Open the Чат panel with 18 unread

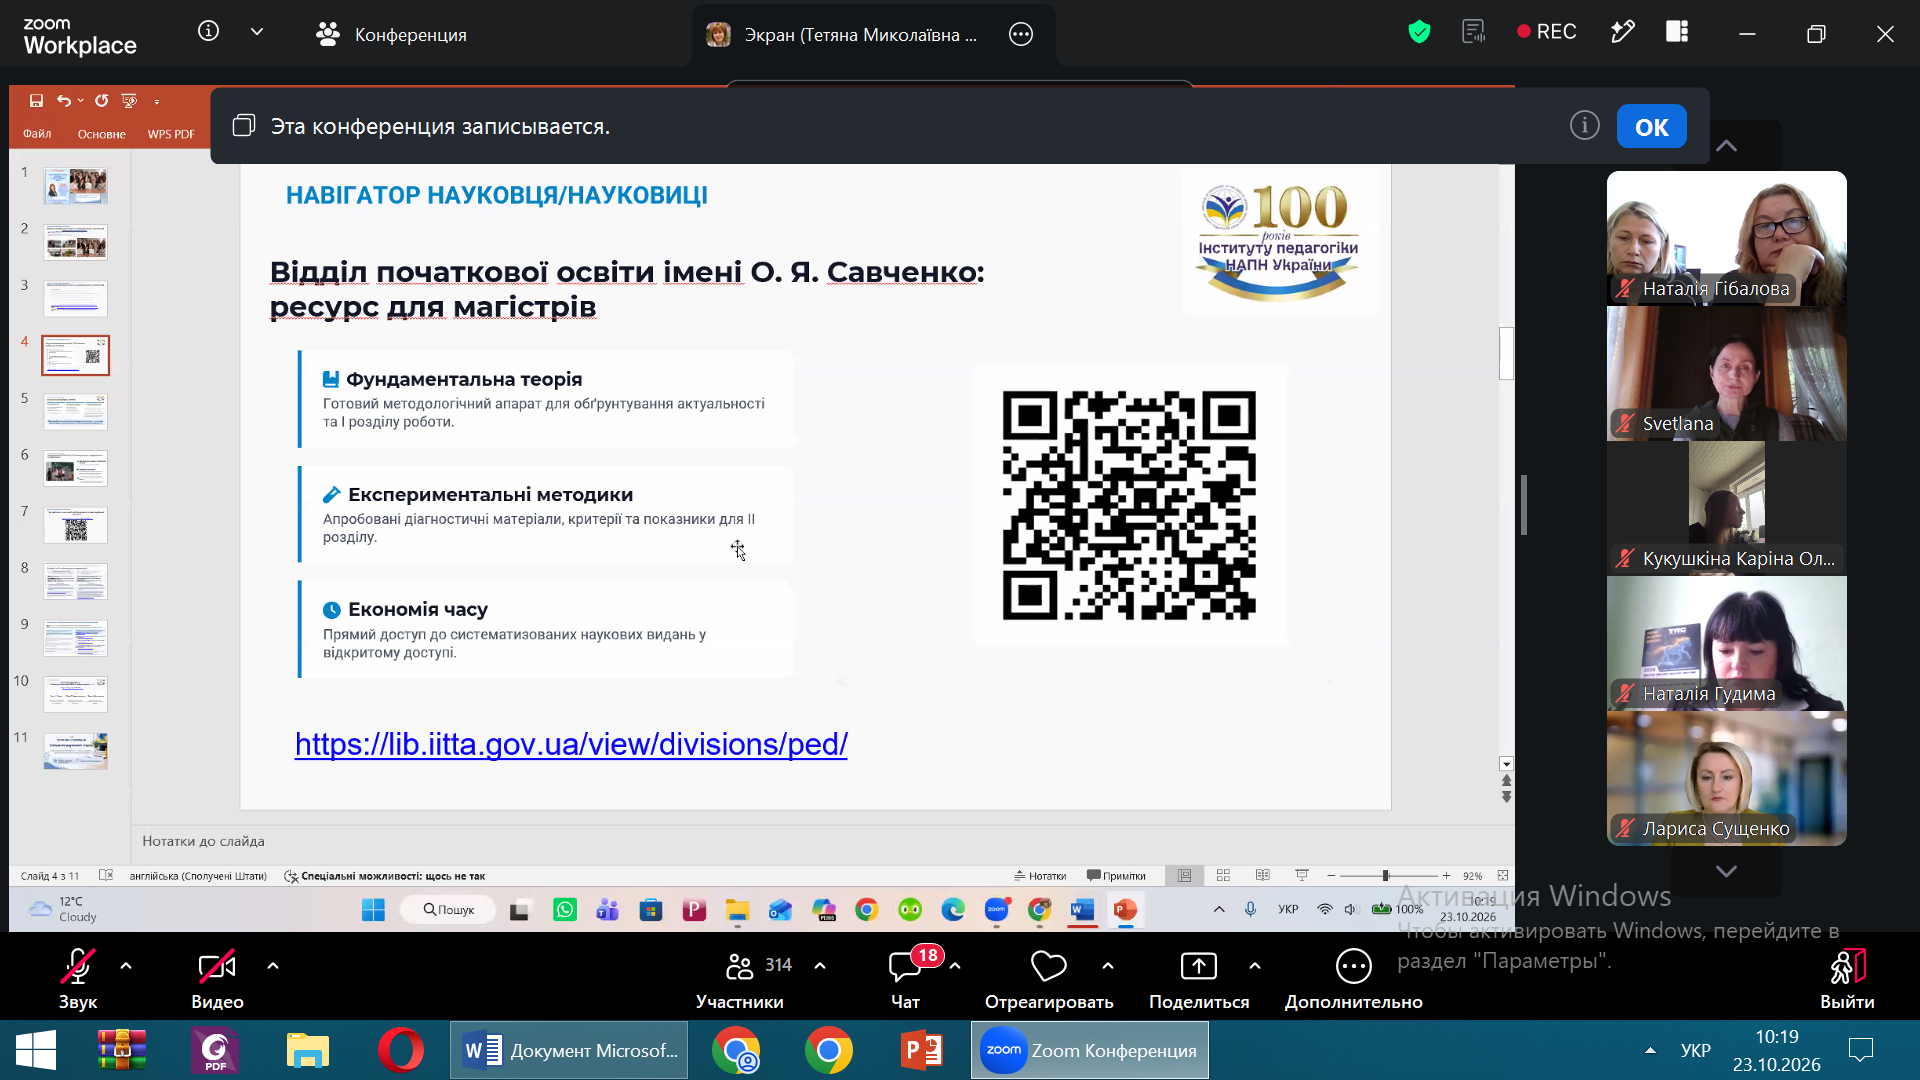tap(905, 979)
